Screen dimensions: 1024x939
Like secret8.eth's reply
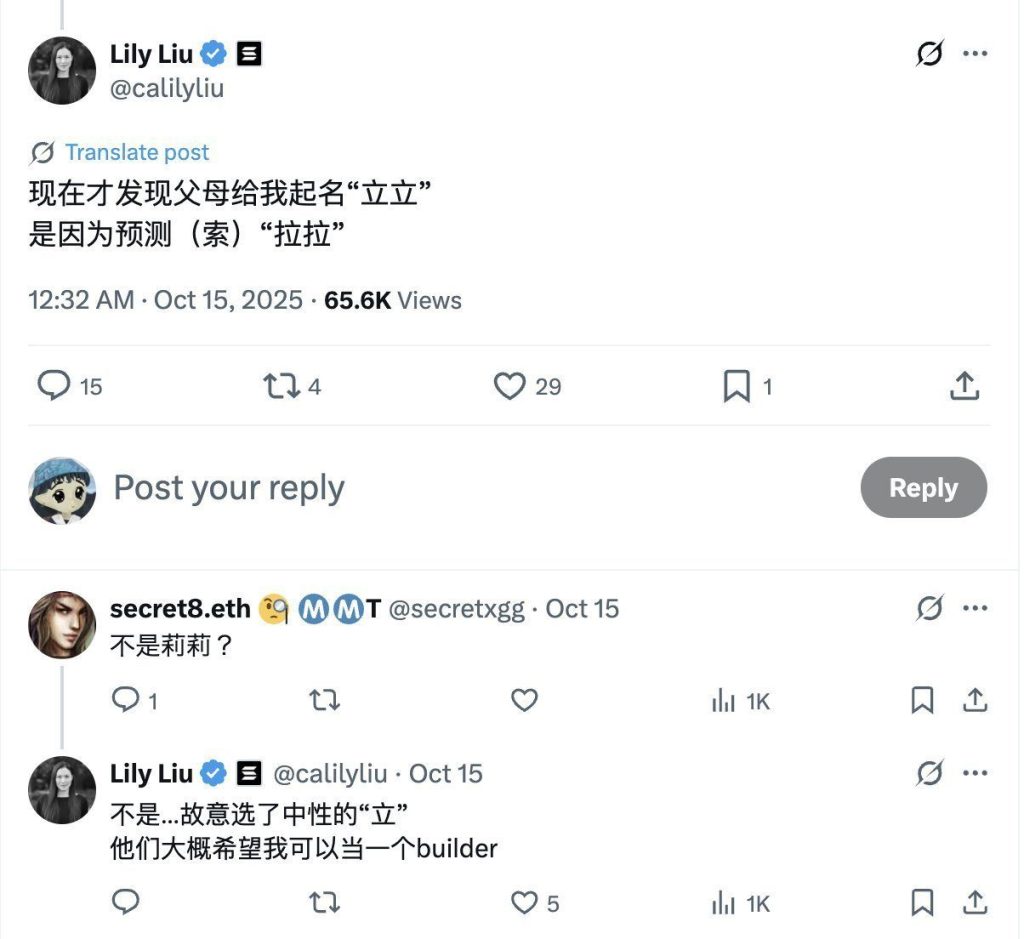tap(524, 701)
